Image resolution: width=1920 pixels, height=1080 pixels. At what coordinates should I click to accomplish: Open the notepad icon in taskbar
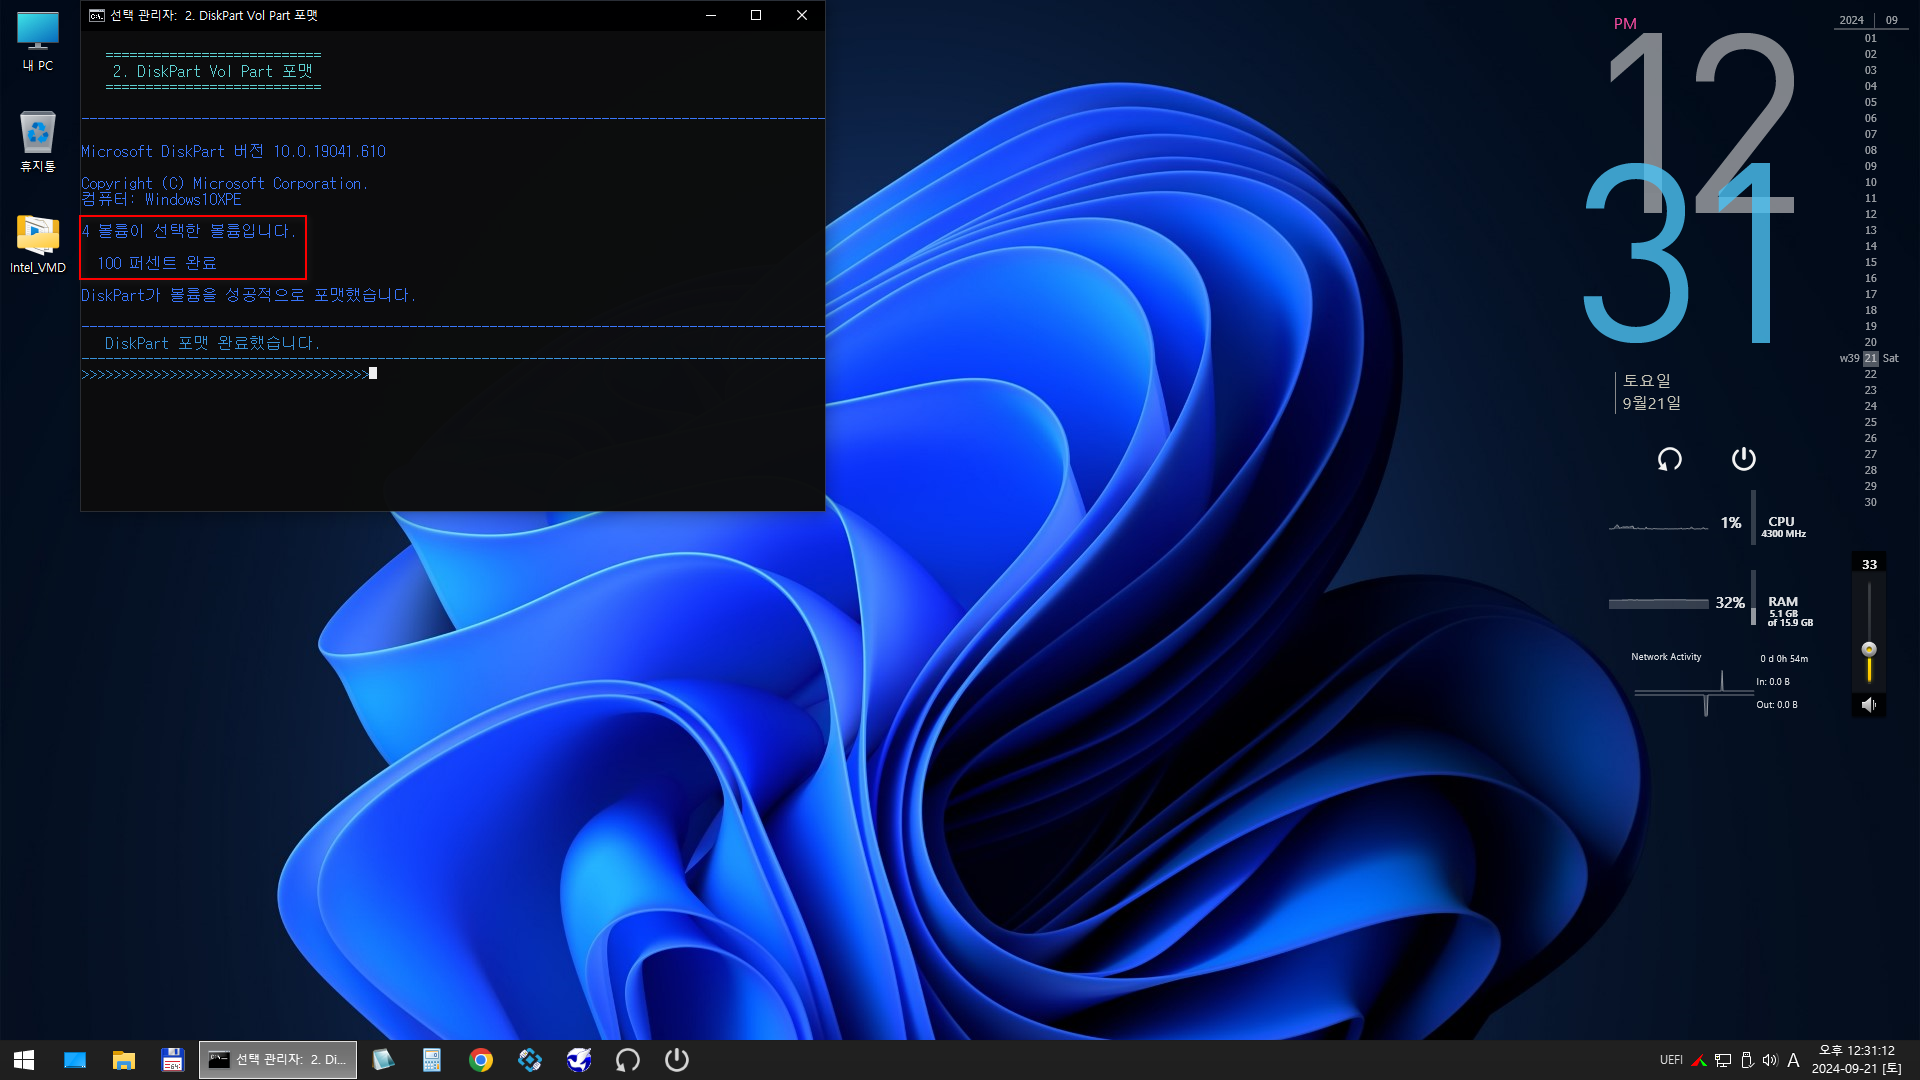(383, 1060)
